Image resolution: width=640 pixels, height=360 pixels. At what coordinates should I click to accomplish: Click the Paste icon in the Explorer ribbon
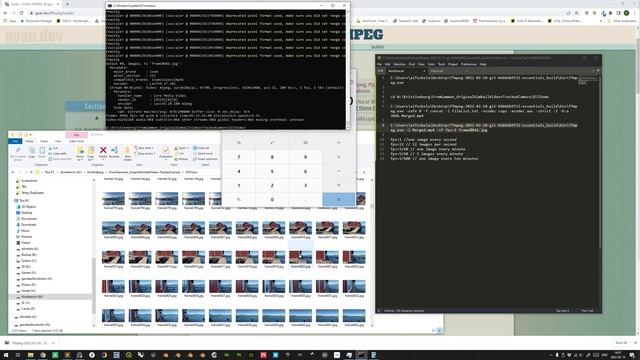(x=42, y=152)
